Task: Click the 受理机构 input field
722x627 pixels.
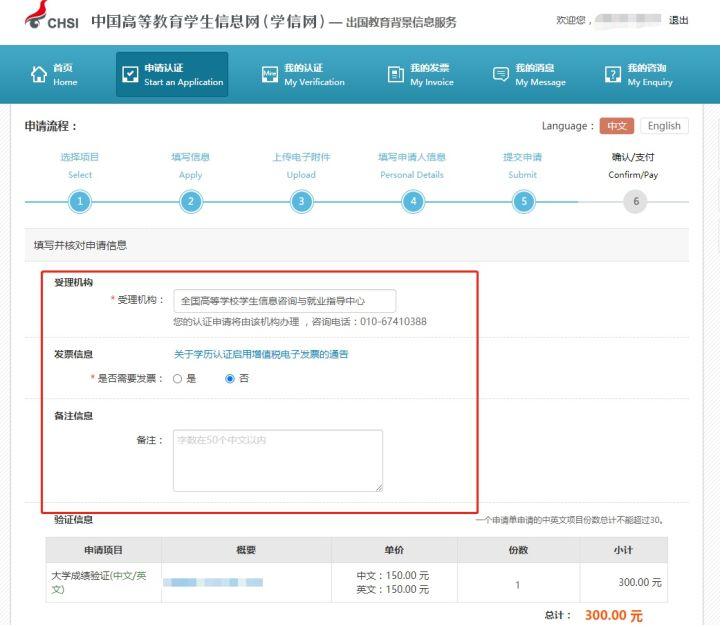Action: [x=285, y=301]
